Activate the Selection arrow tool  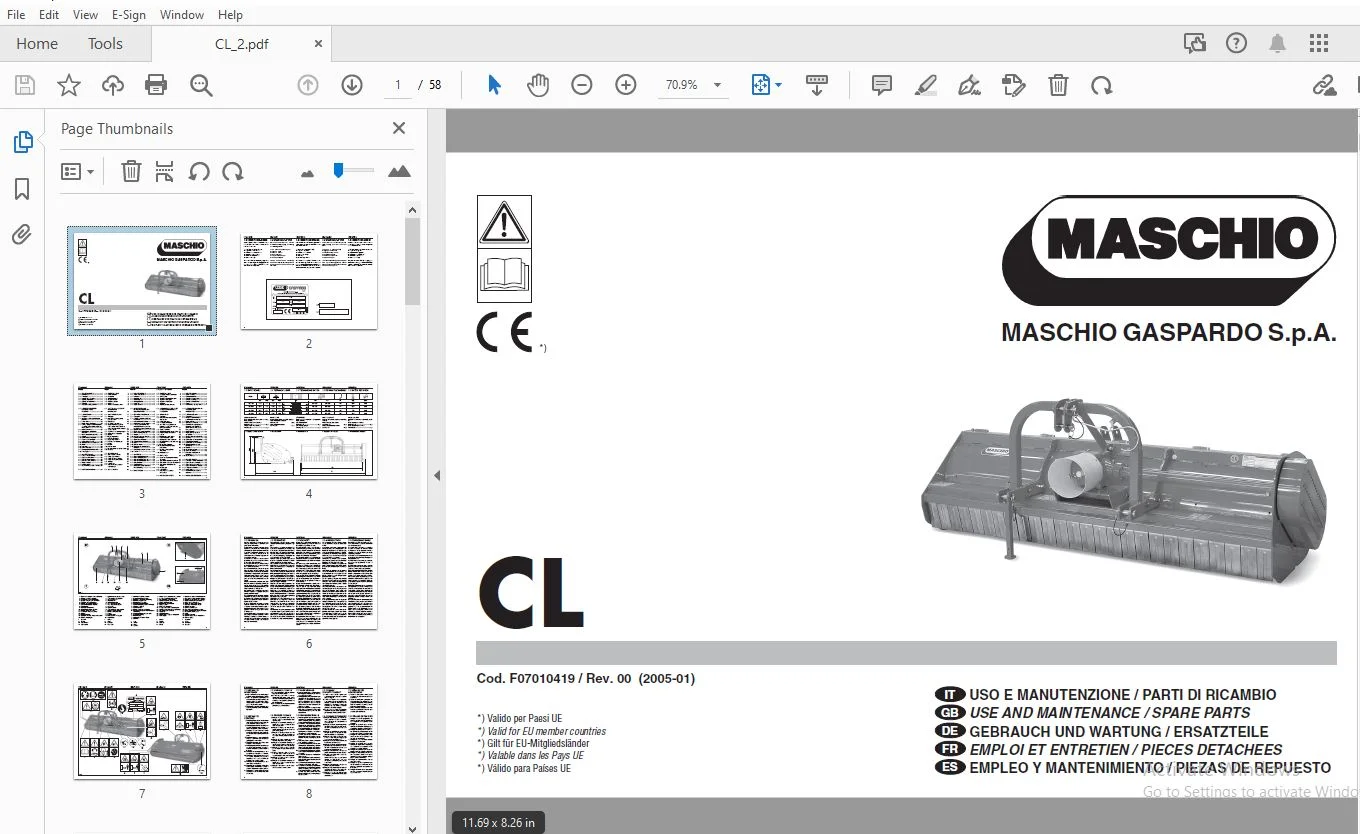point(494,86)
